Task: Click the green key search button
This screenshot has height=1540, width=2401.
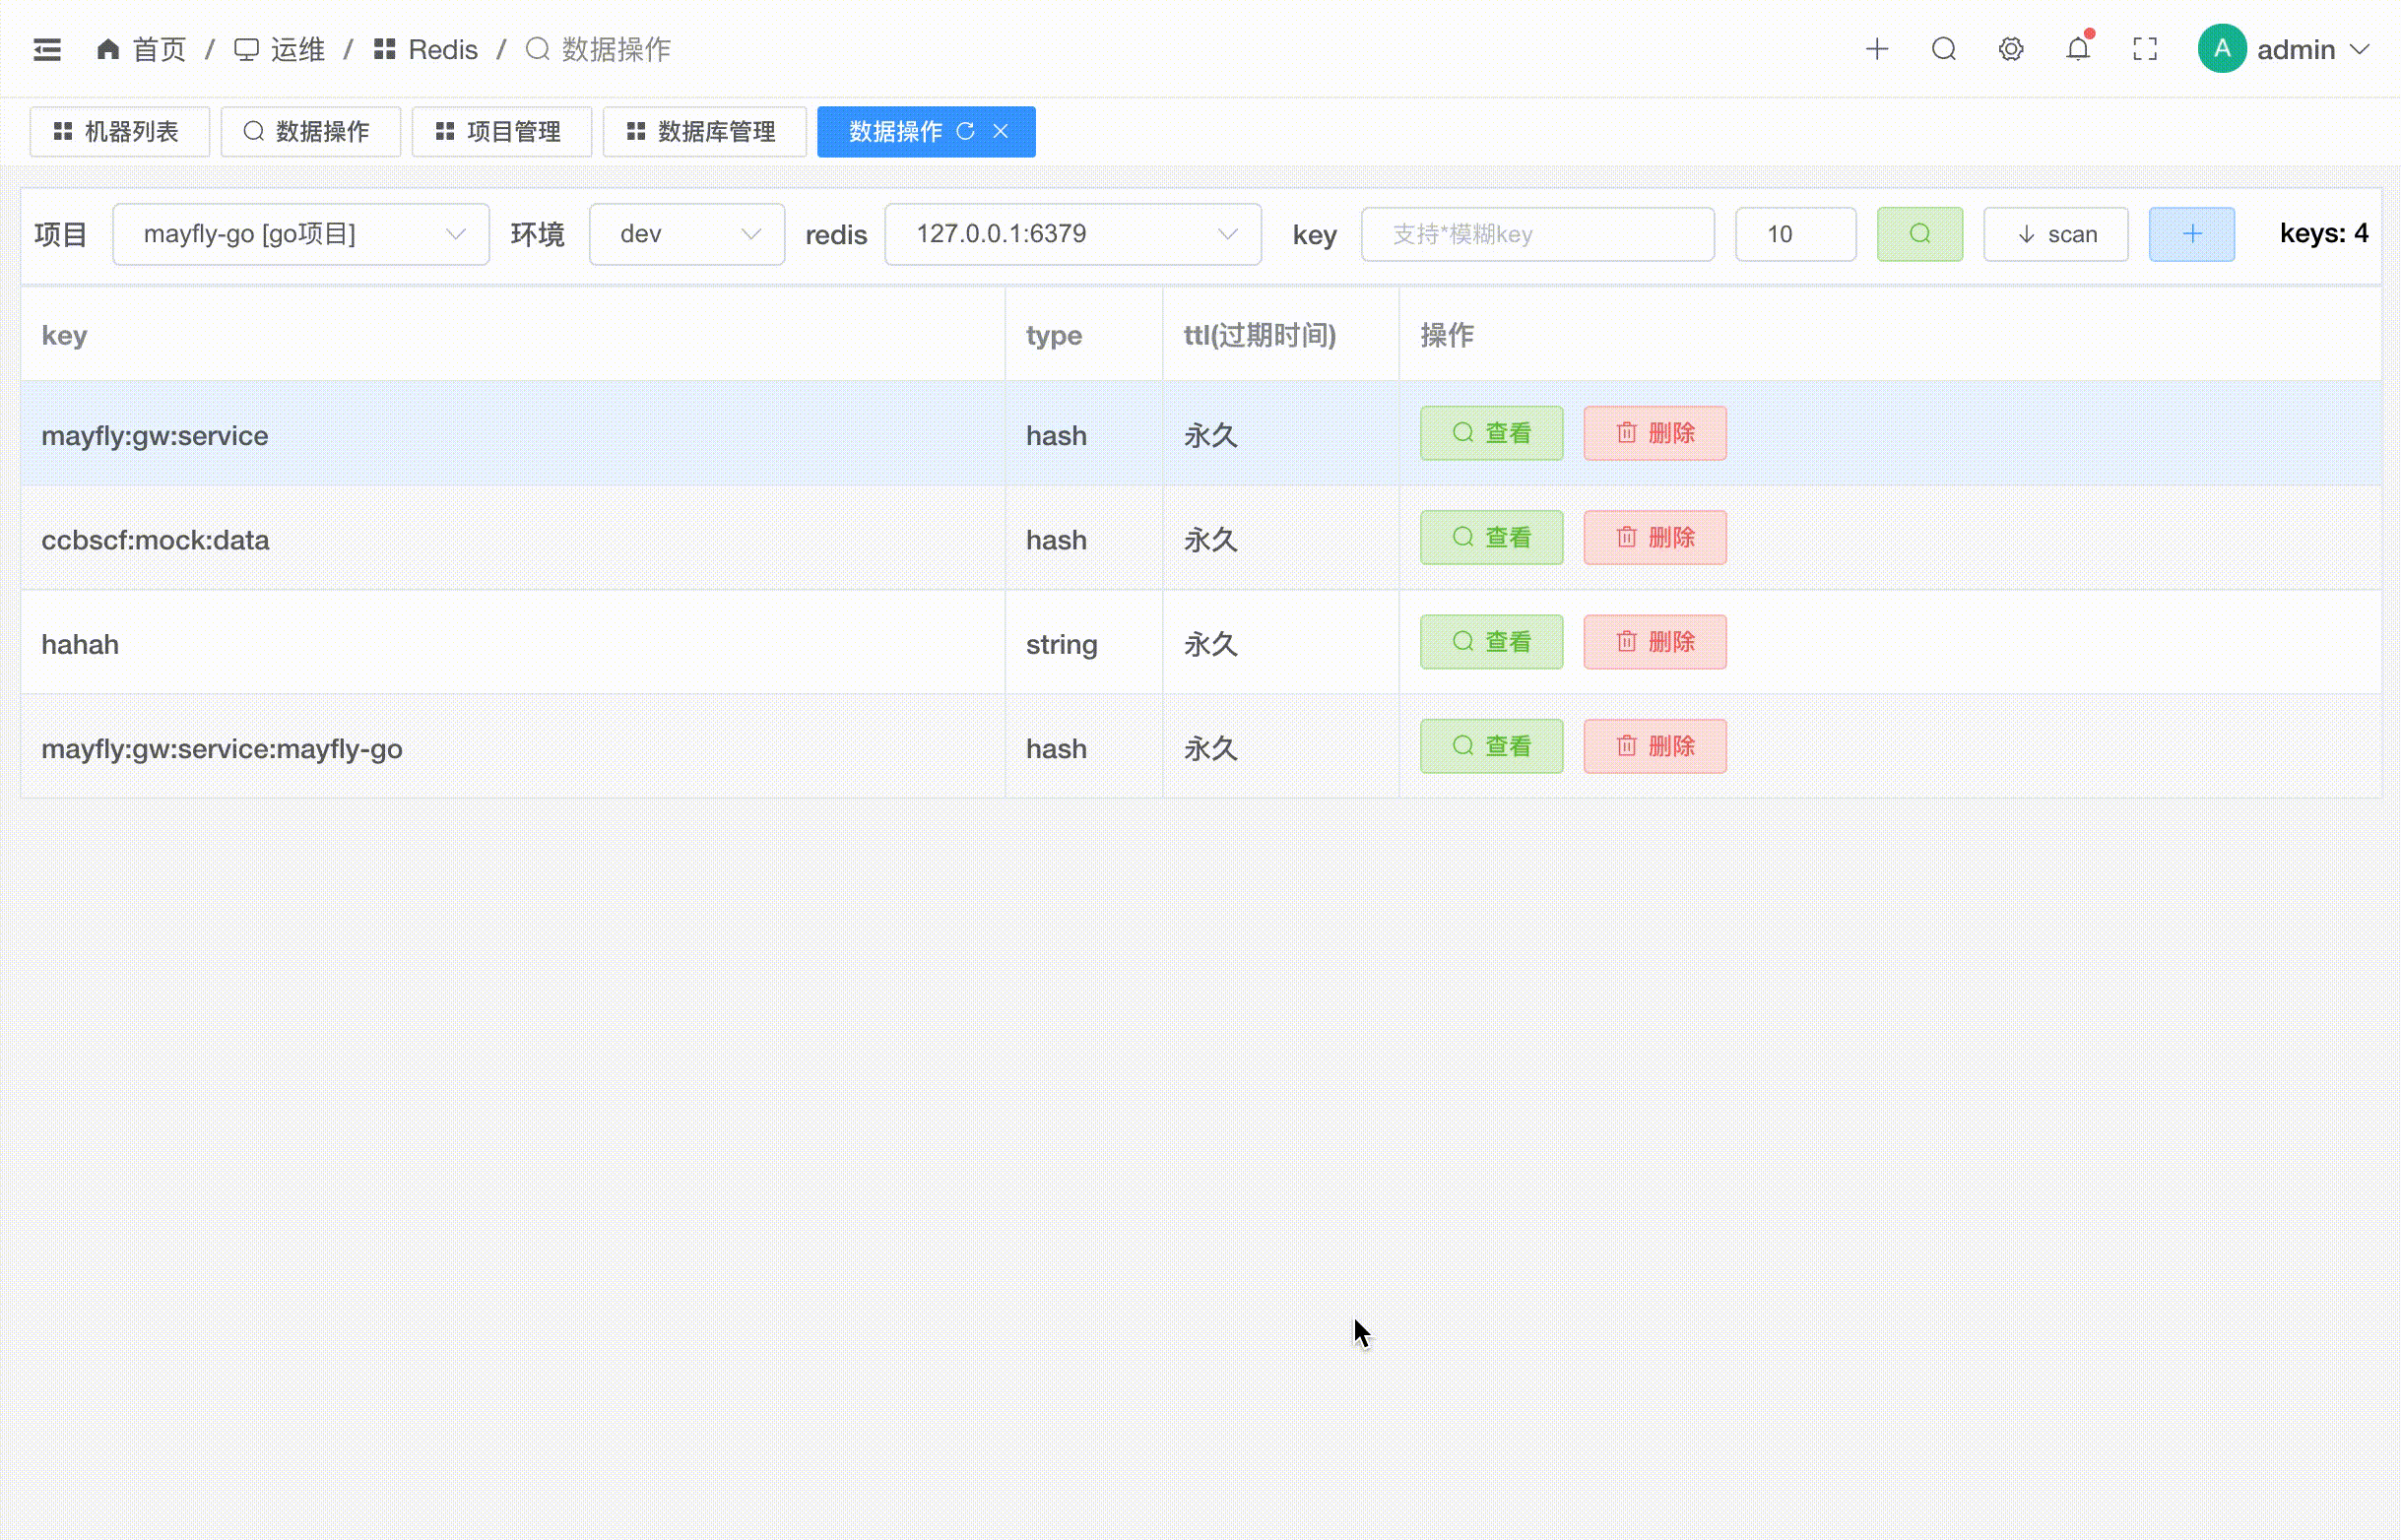Action: [x=1919, y=234]
